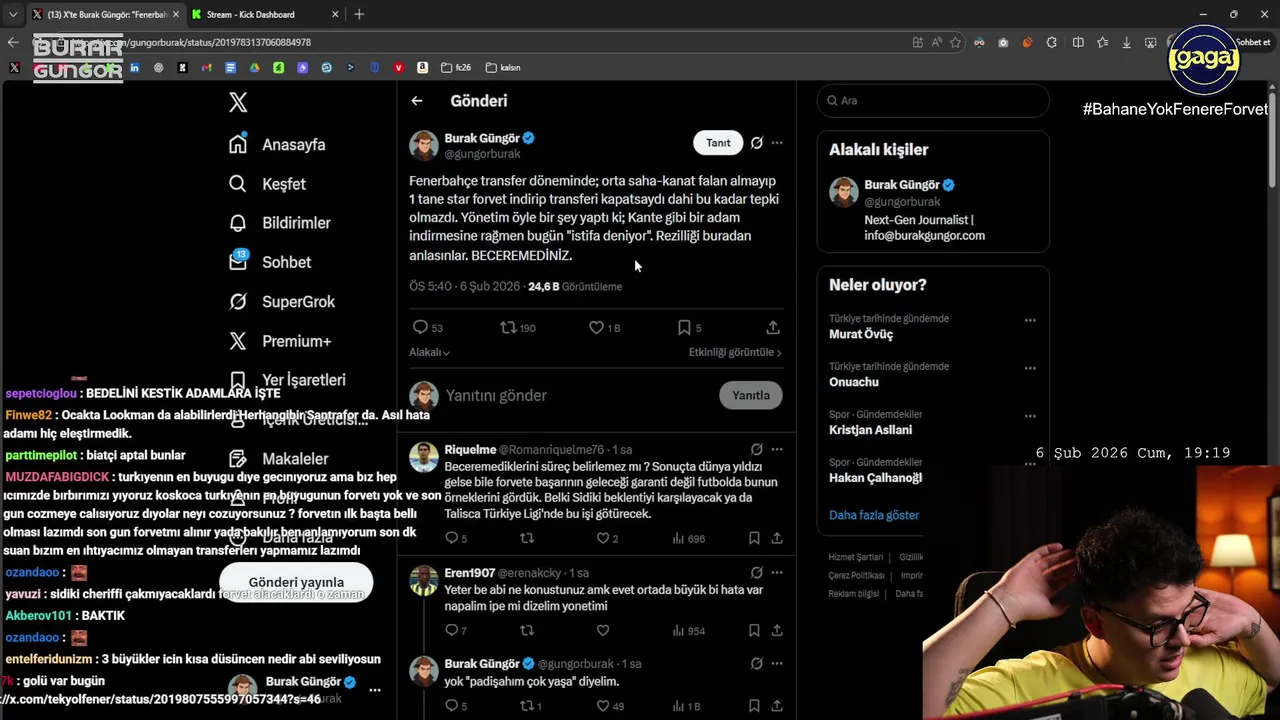Image resolution: width=1280 pixels, height=720 pixels.
Task: Open more options on Riquelme's reply
Action: pyautogui.click(x=777, y=450)
